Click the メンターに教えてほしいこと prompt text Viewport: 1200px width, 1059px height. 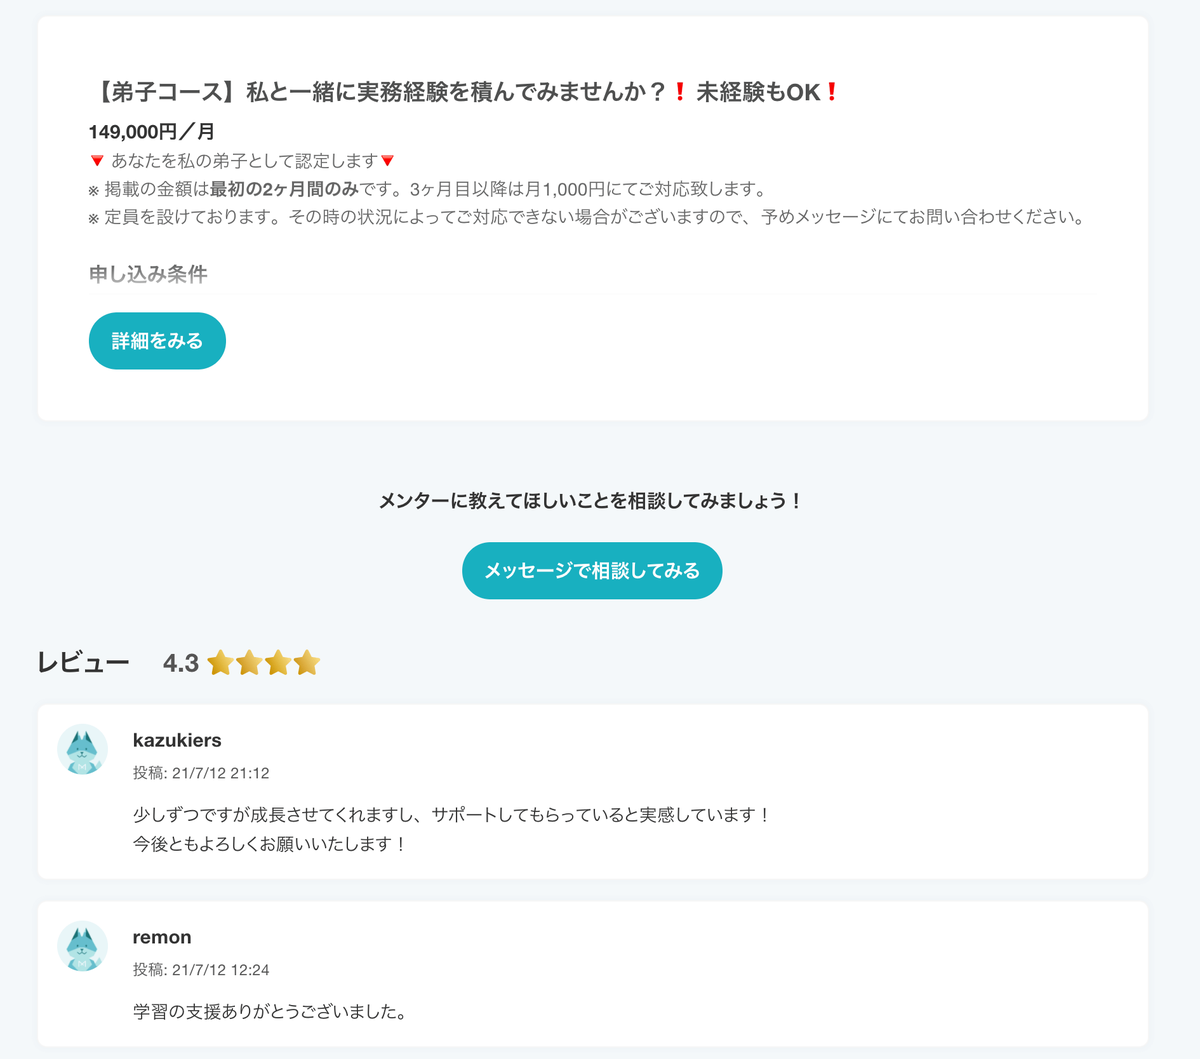[x=591, y=501]
